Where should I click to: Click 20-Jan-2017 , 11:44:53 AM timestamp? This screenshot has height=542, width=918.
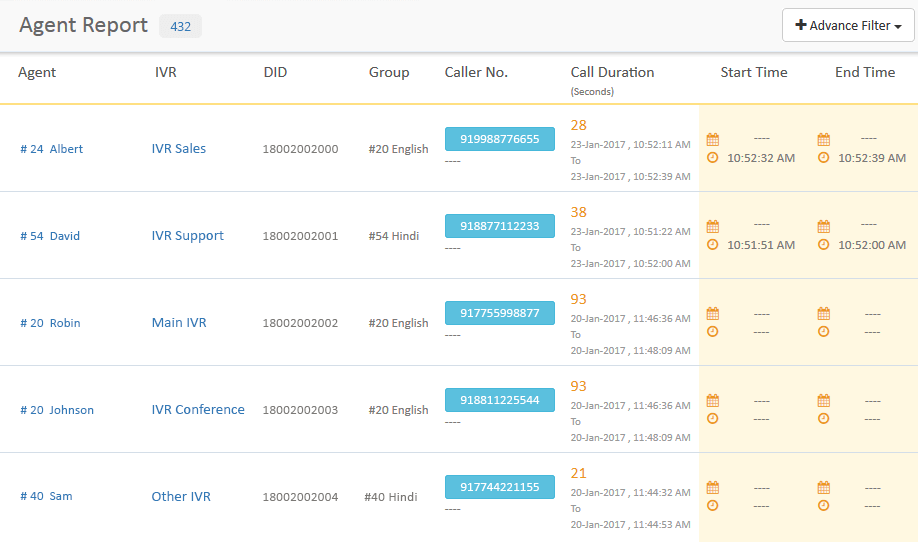631,524
